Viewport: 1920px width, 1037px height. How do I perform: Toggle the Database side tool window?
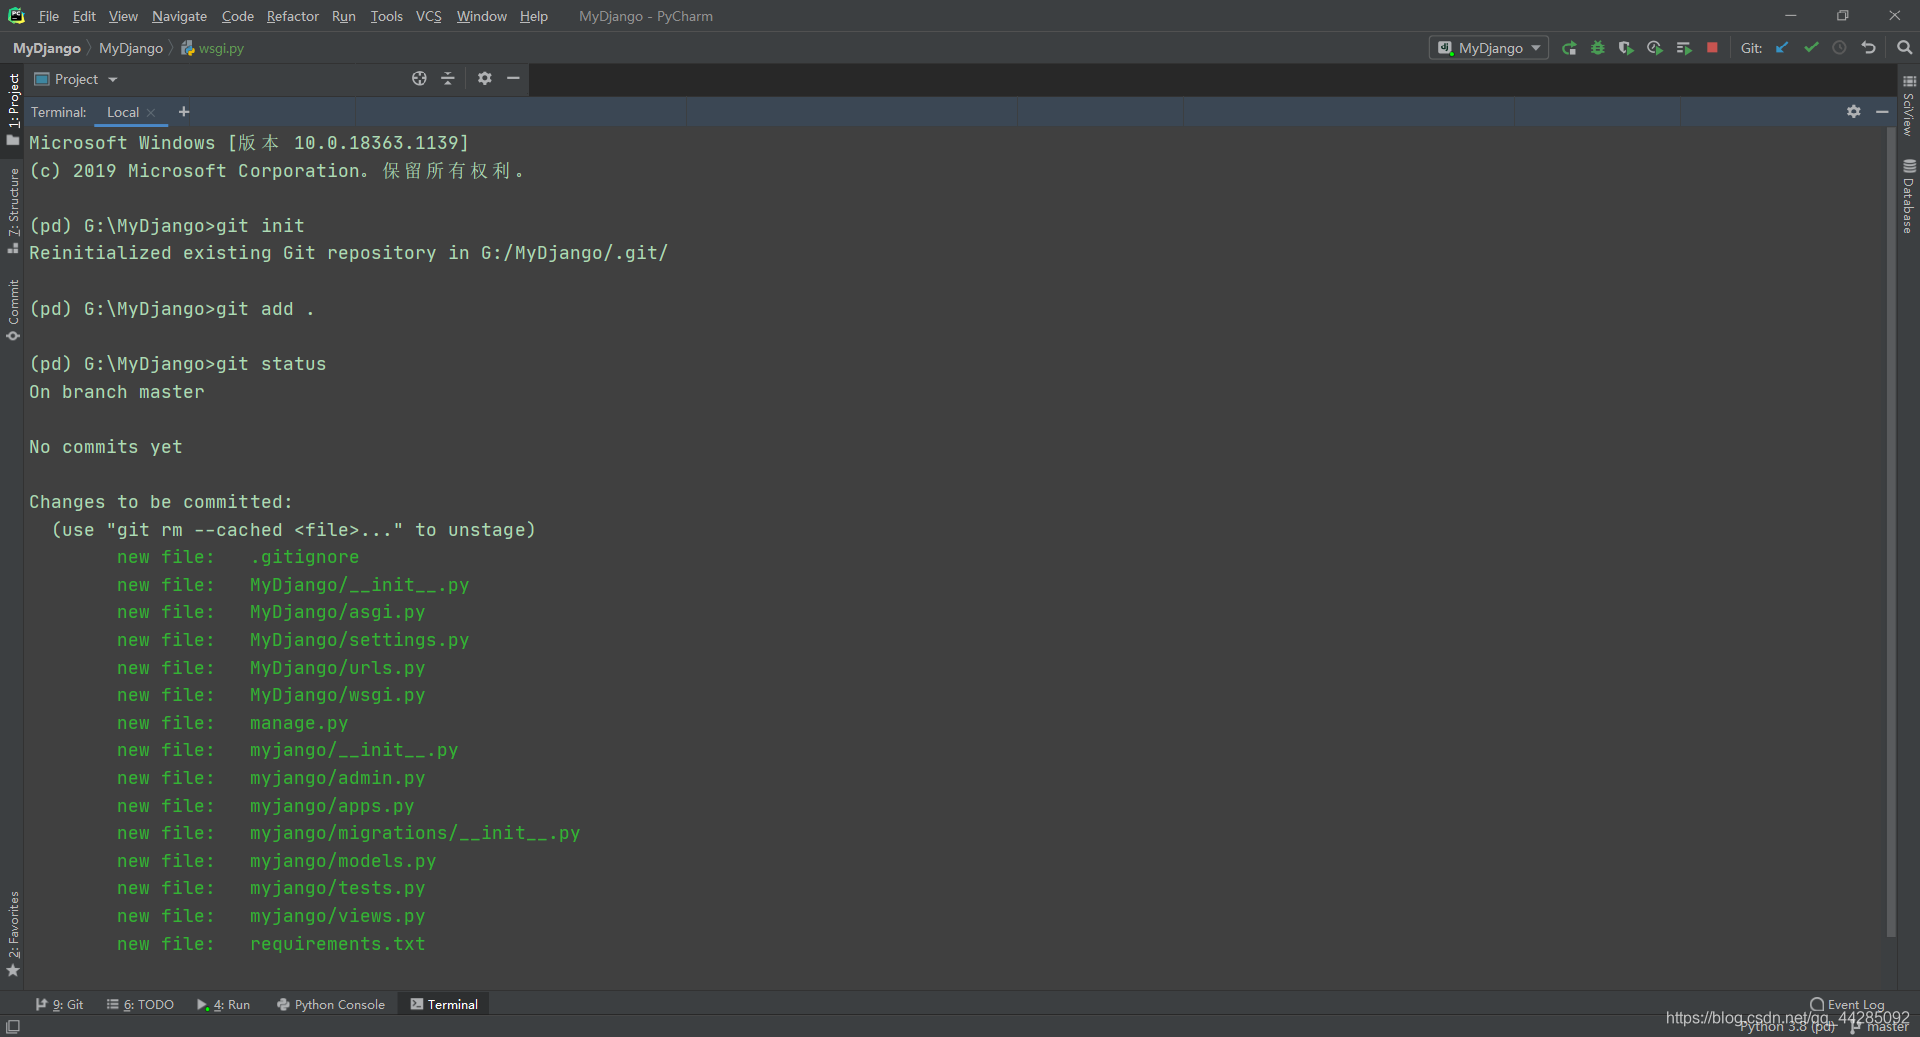point(1908,196)
